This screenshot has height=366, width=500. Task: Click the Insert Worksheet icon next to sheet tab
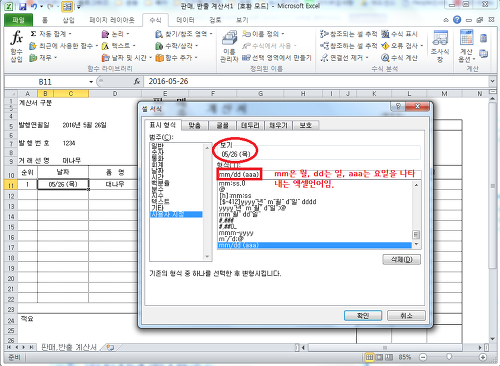(x=110, y=347)
